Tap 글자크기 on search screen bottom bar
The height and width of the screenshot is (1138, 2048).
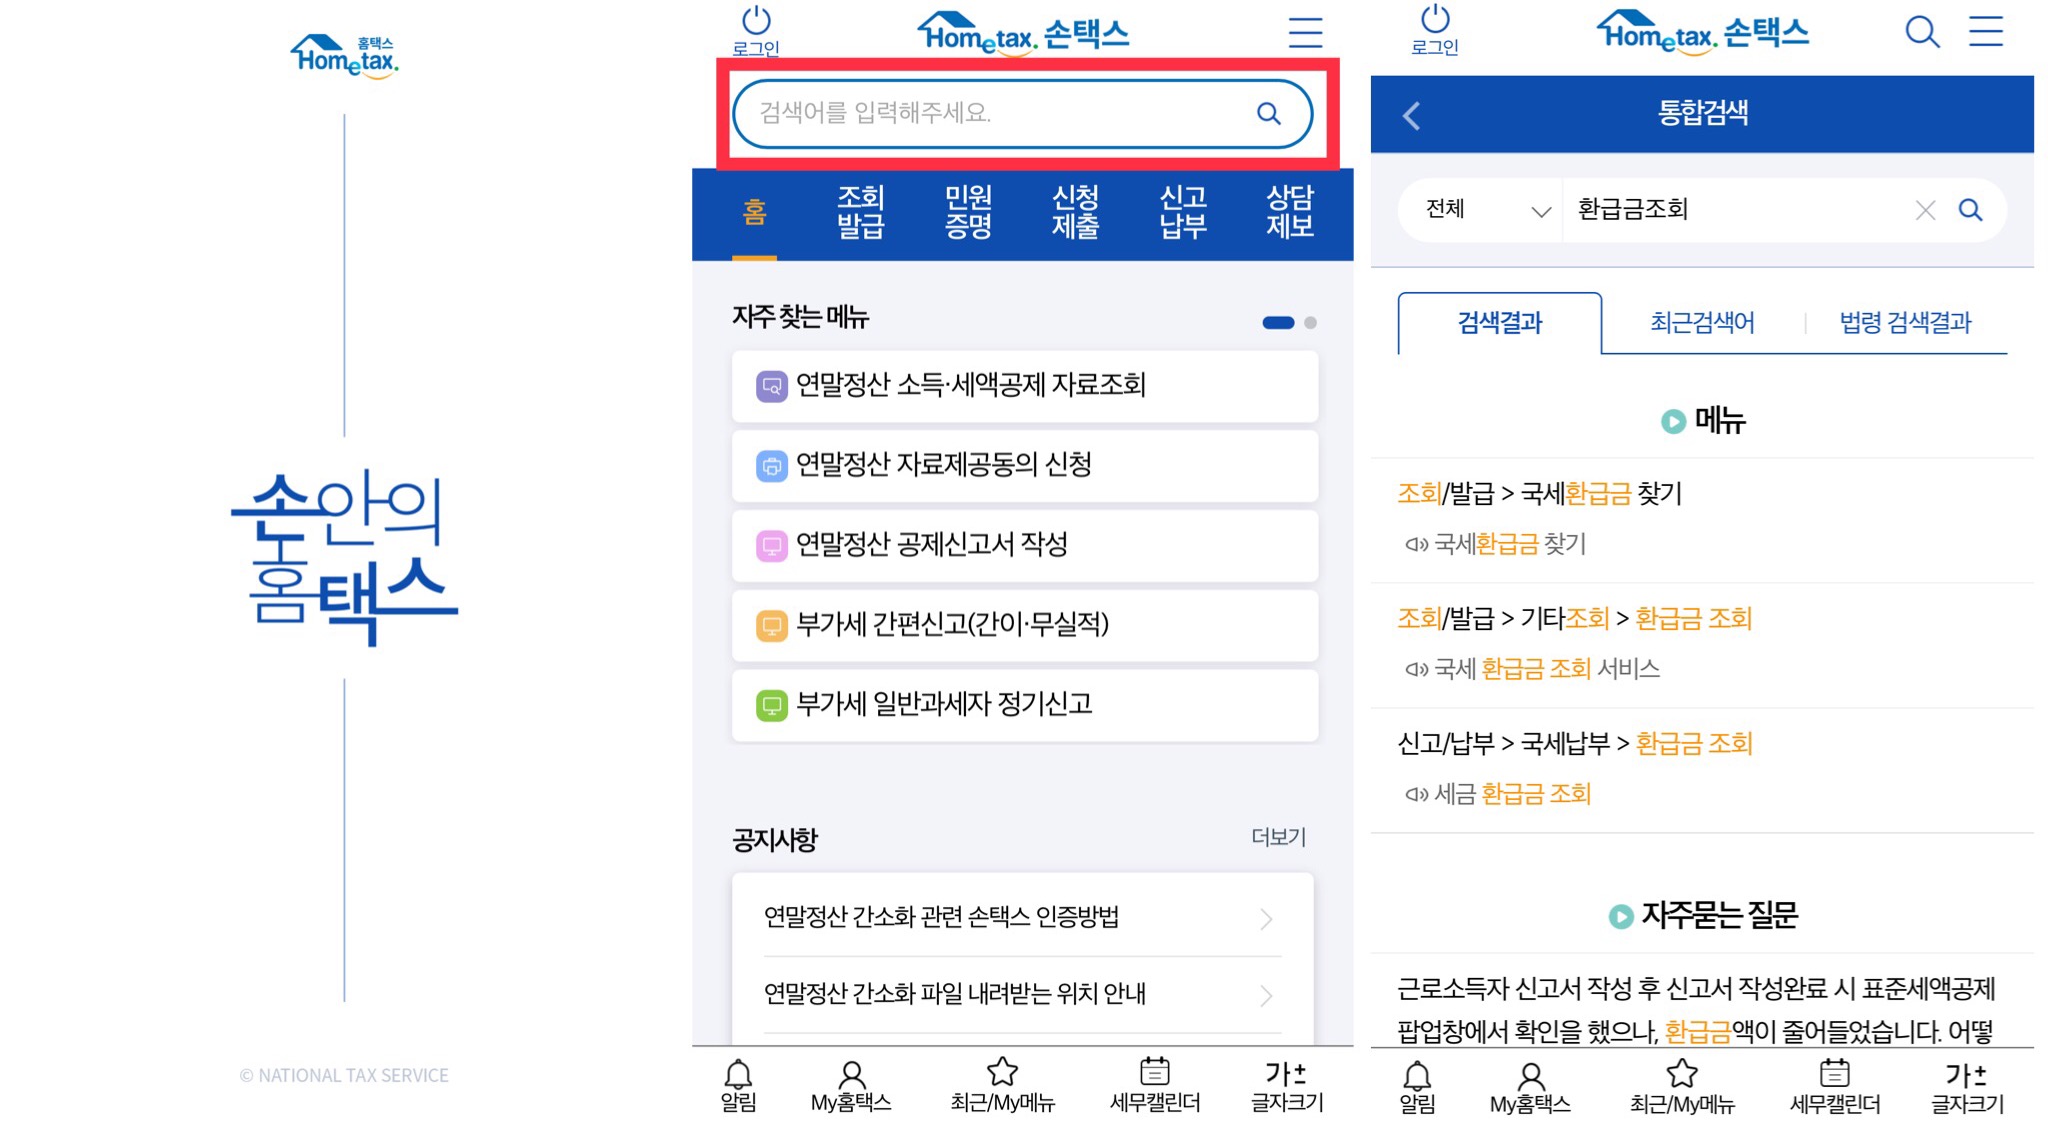click(x=1967, y=1089)
